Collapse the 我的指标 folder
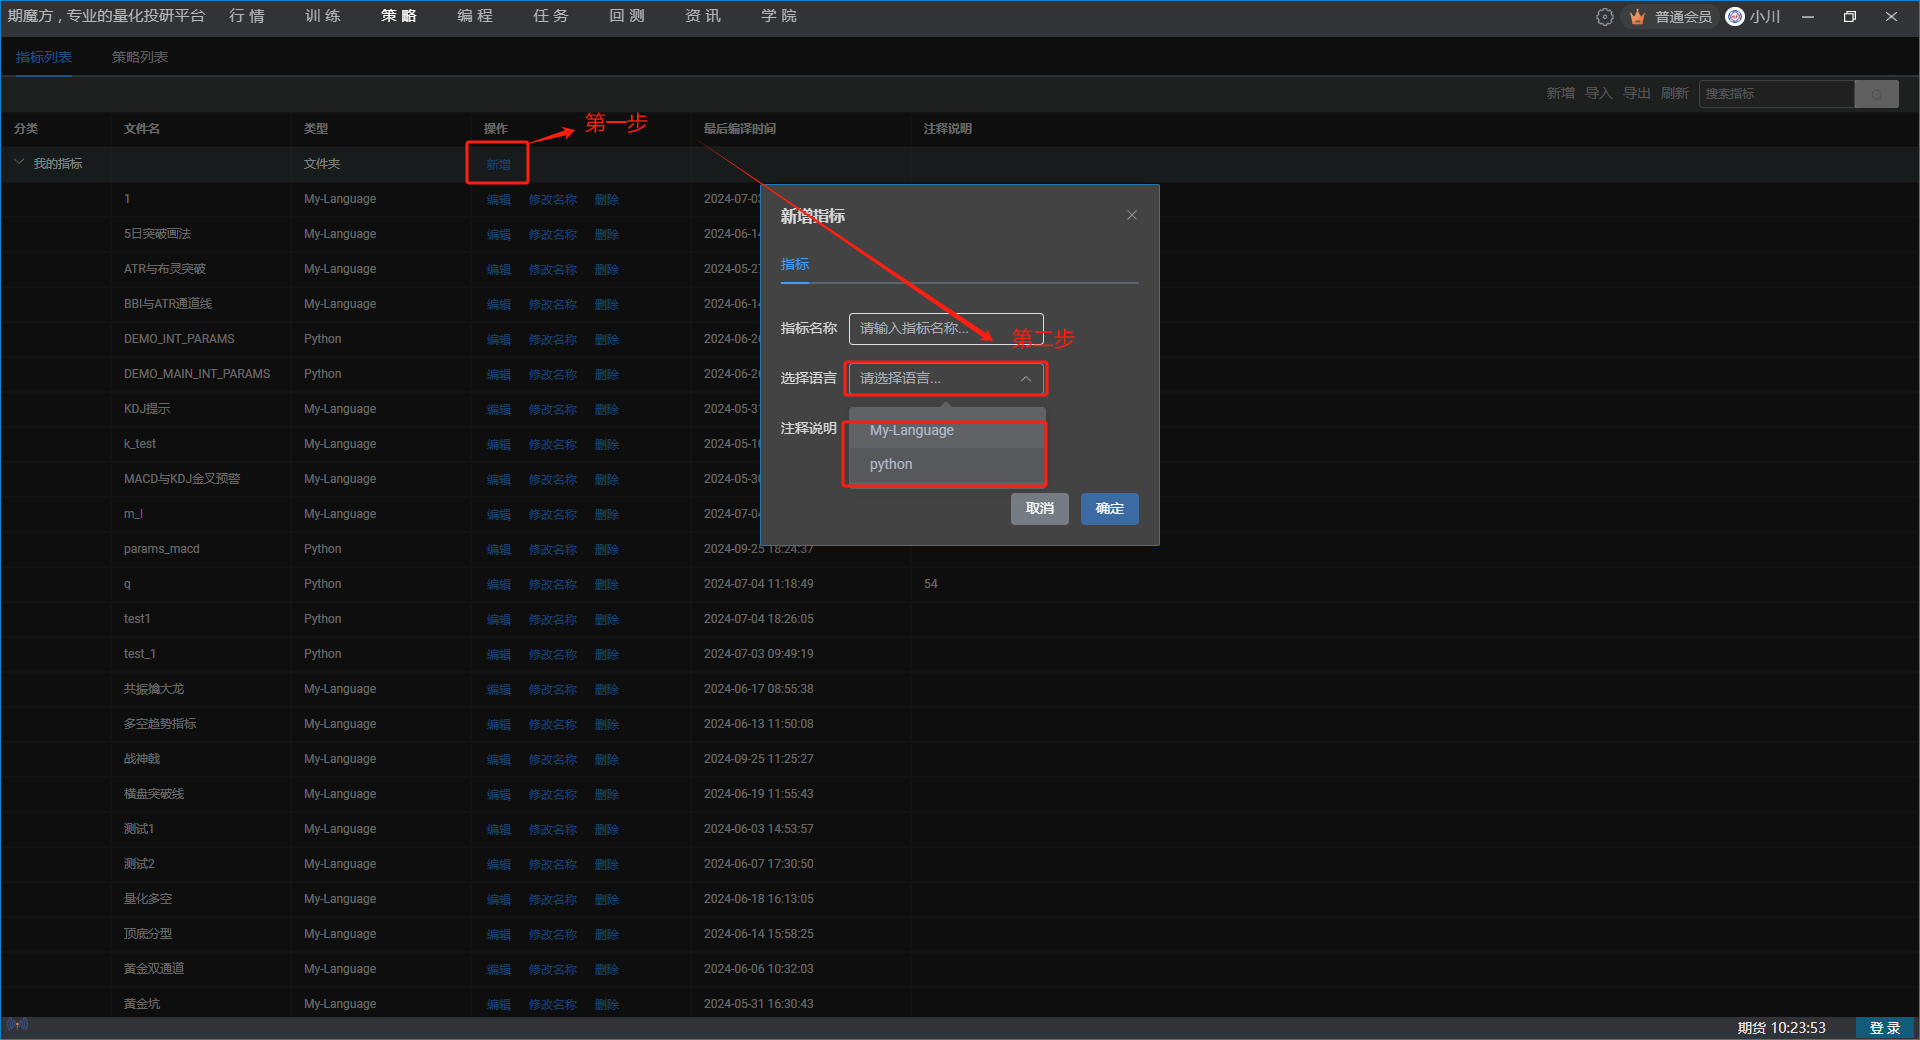This screenshot has height=1040, width=1920. pos(19,162)
